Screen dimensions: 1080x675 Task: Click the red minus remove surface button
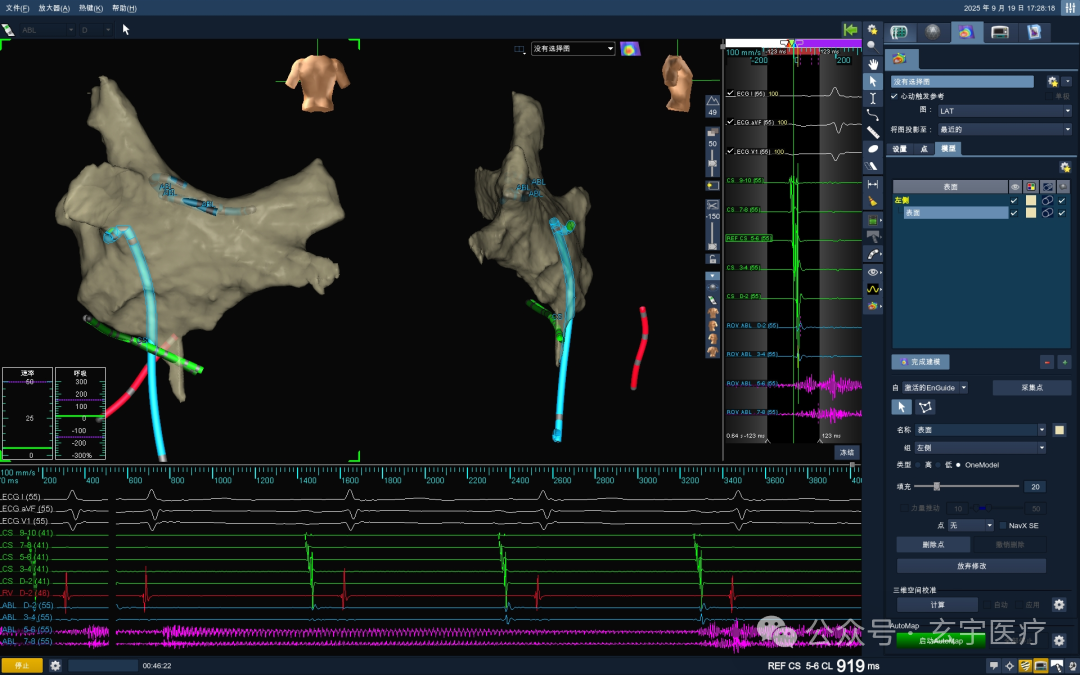(x=1046, y=362)
